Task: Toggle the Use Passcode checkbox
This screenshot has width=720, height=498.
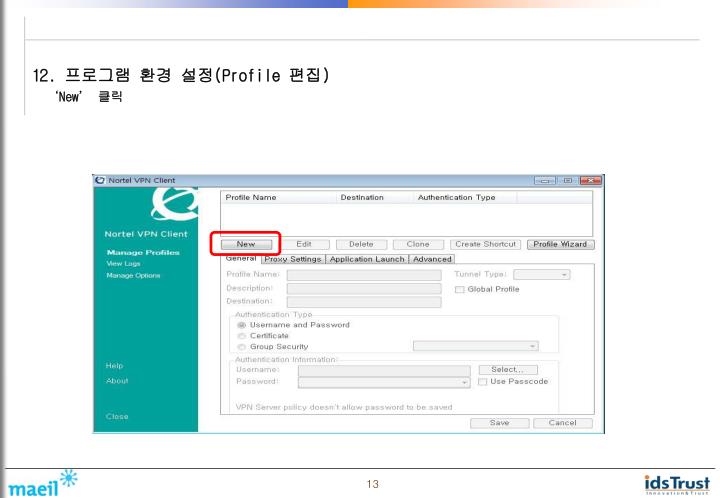Action: [x=483, y=382]
